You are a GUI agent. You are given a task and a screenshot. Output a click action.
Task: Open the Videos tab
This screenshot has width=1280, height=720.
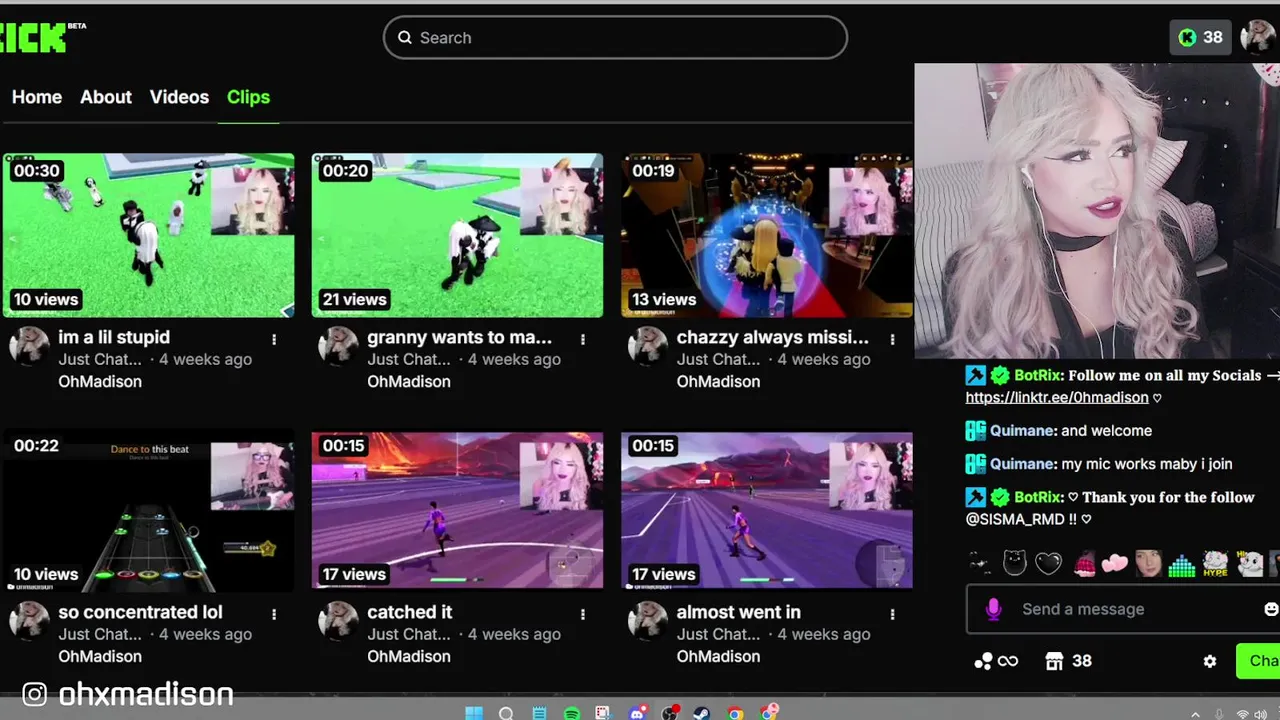179,97
